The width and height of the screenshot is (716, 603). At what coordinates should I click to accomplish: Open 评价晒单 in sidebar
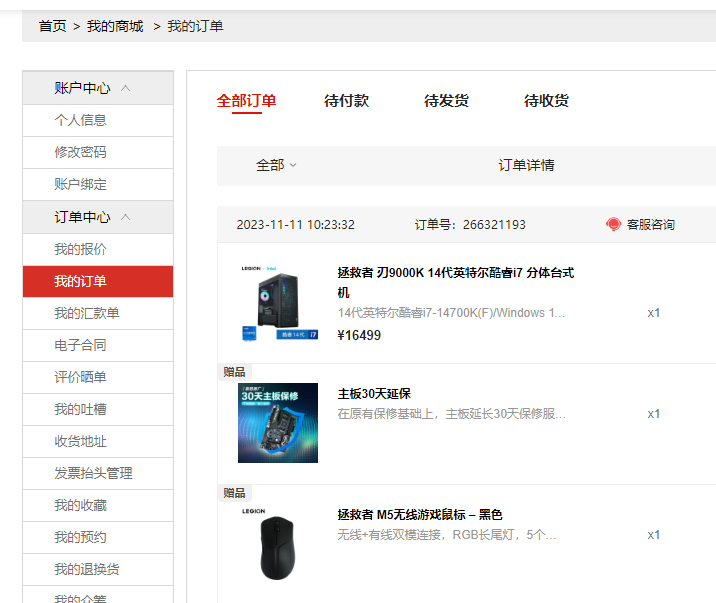tap(98, 377)
